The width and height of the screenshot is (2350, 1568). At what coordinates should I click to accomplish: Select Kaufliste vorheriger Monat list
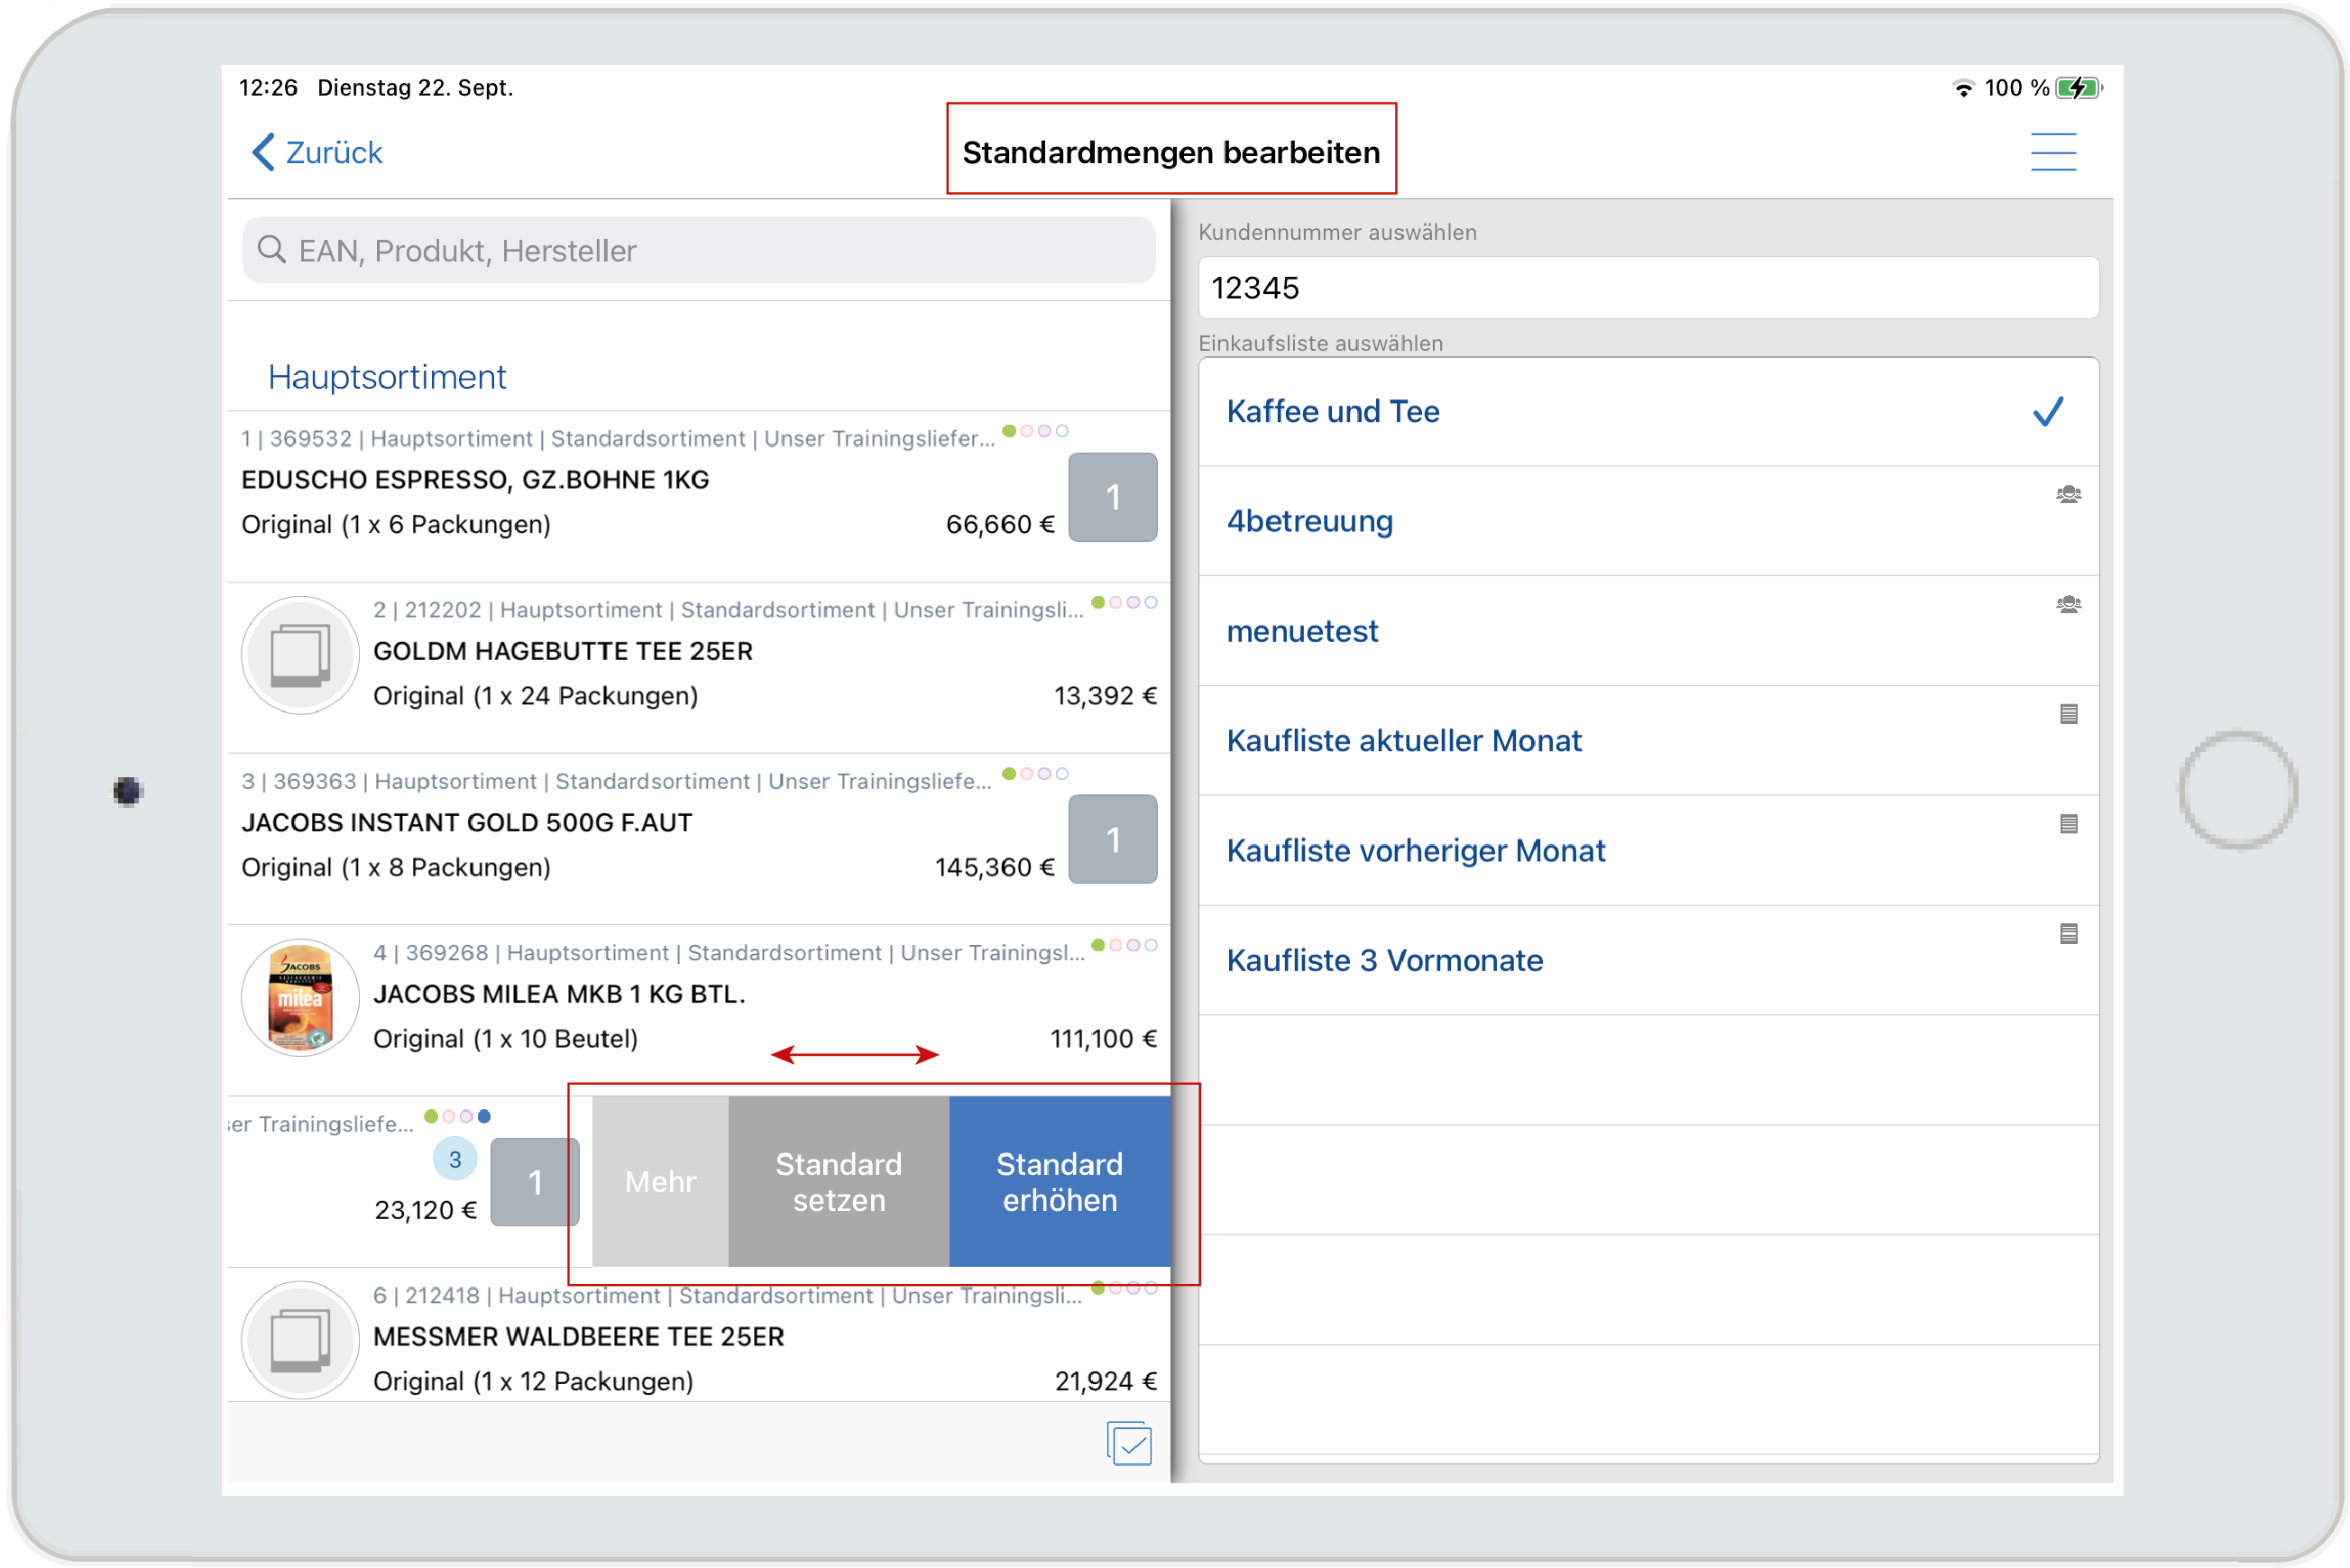point(1414,850)
